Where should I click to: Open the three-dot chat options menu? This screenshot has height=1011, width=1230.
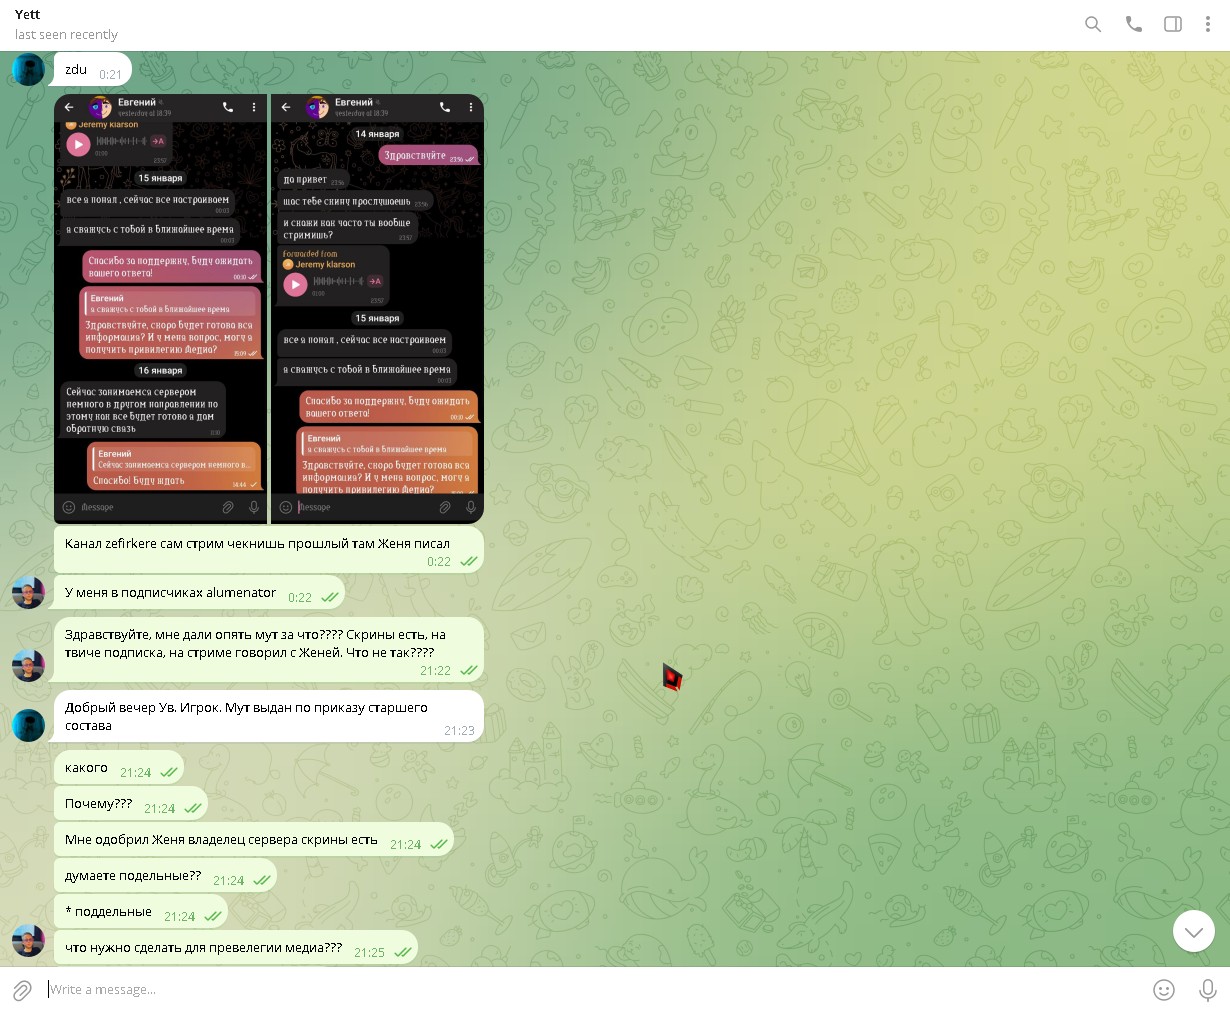(x=1208, y=24)
